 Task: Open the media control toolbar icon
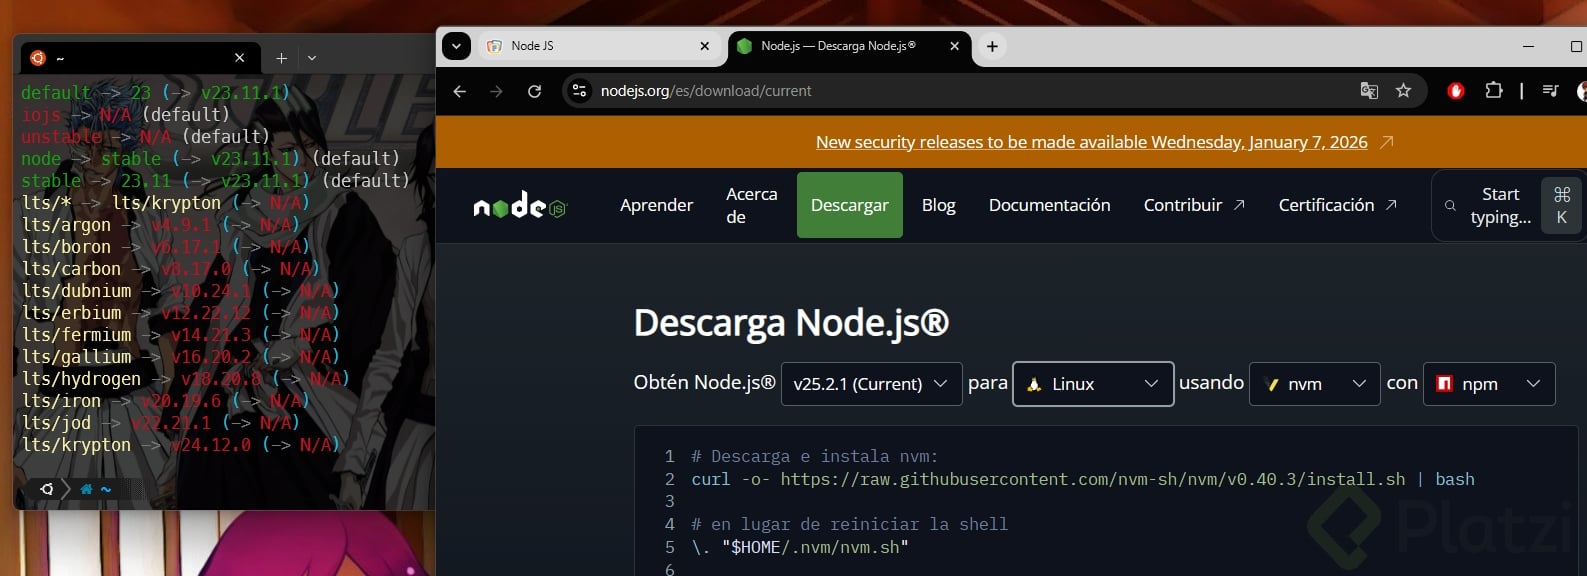coord(1550,91)
